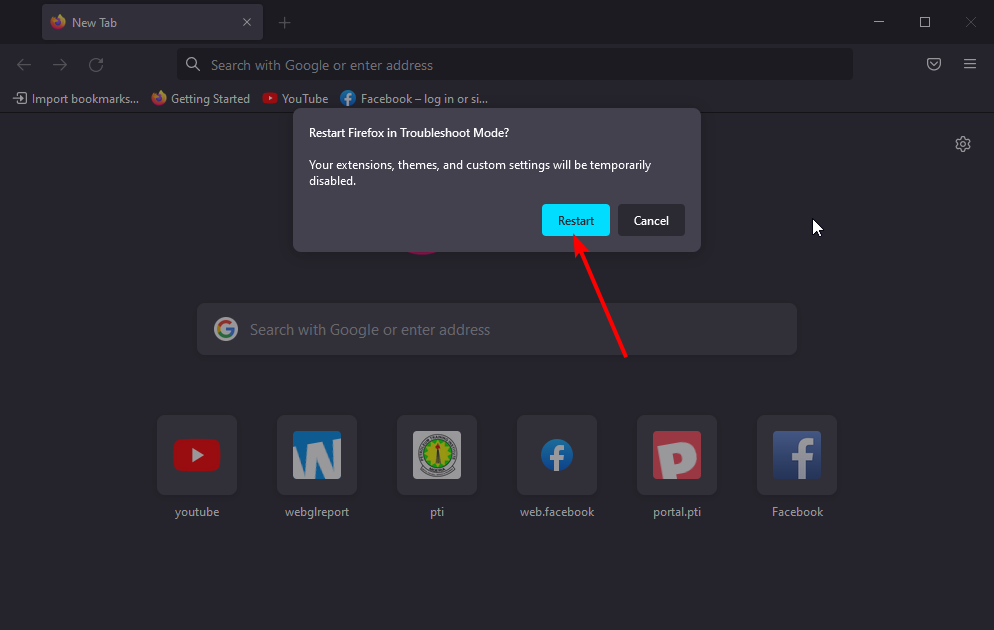994x630 pixels.
Task: Open a new browser tab
Action: pos(285,21)
